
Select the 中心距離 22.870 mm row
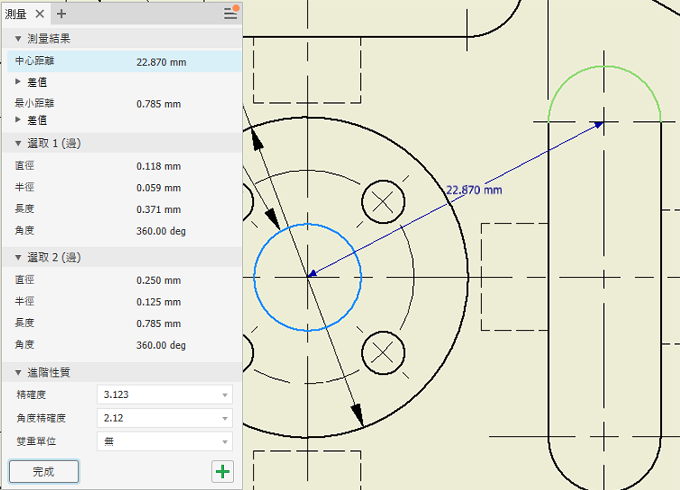pos(124,62)
